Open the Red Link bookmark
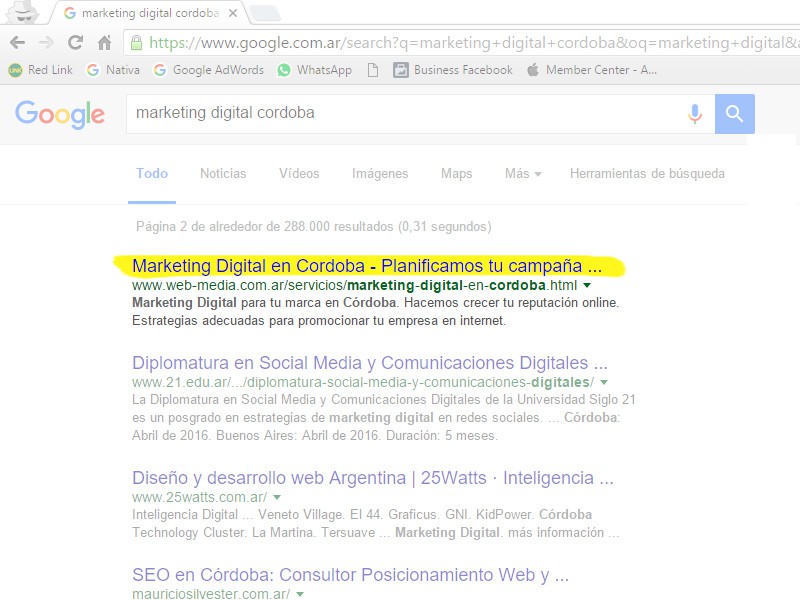 [41, 70]
